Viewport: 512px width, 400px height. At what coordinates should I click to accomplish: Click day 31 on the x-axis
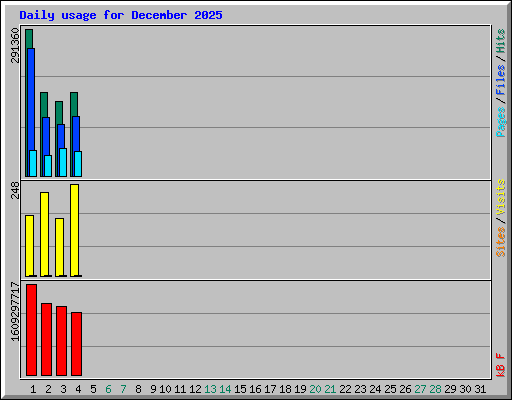coord(480,389)
